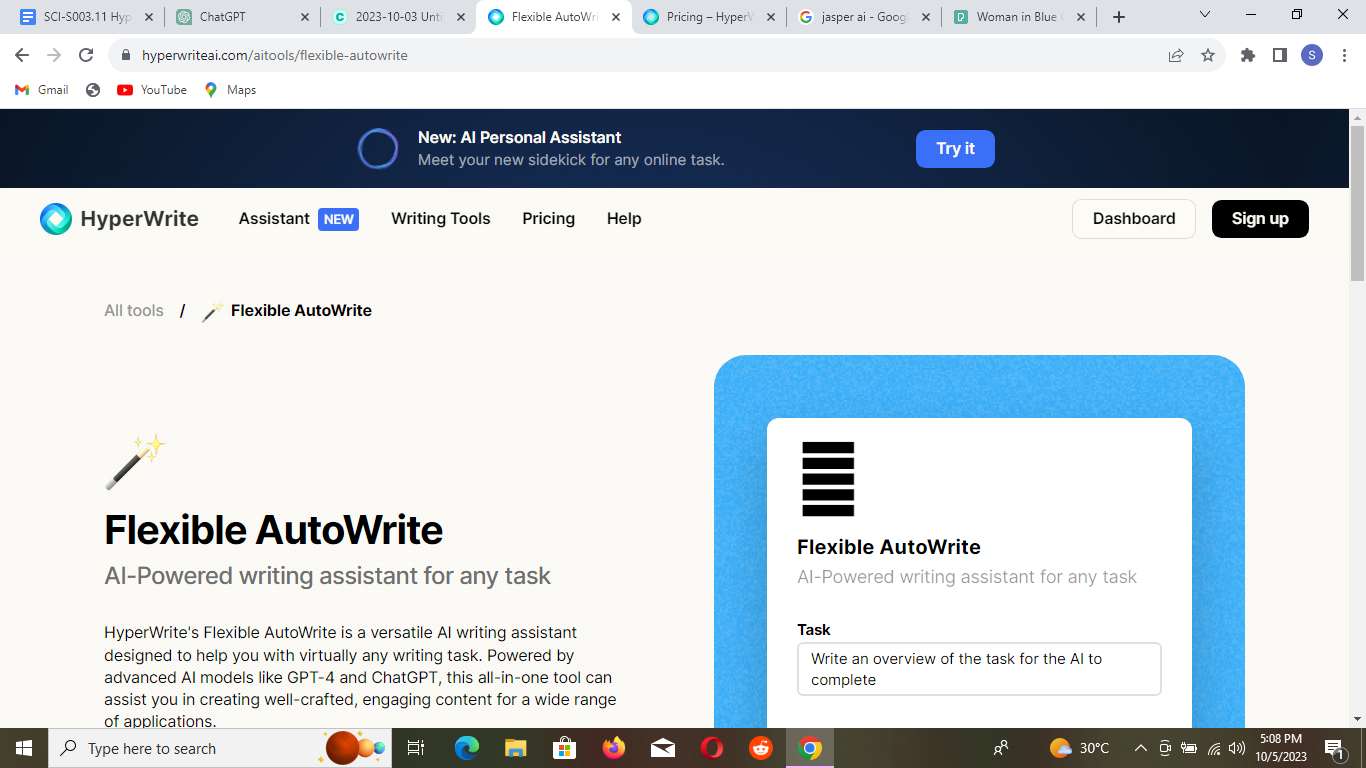Open the Chrome extensions puzzle icon
This screenshot has width=1366, height=768.
tap(1247, 55)
